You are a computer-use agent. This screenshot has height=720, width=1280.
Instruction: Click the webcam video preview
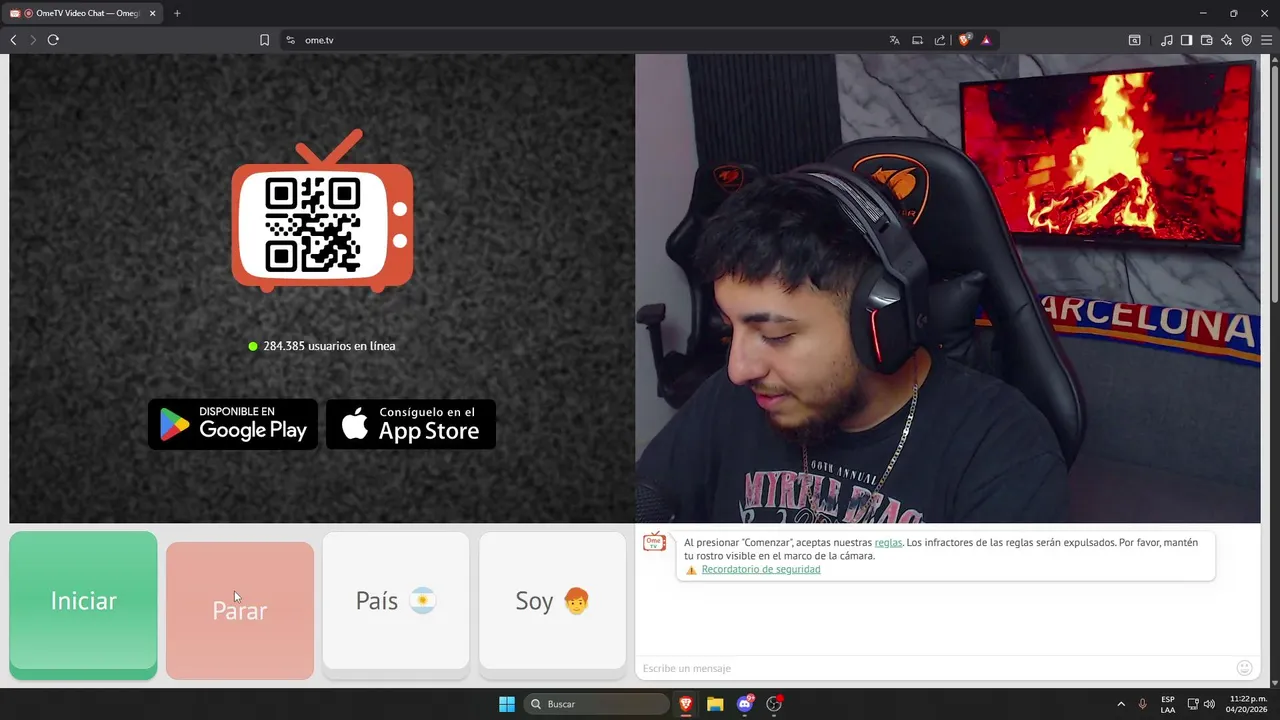pyautogui.click(x=948, y=288)
